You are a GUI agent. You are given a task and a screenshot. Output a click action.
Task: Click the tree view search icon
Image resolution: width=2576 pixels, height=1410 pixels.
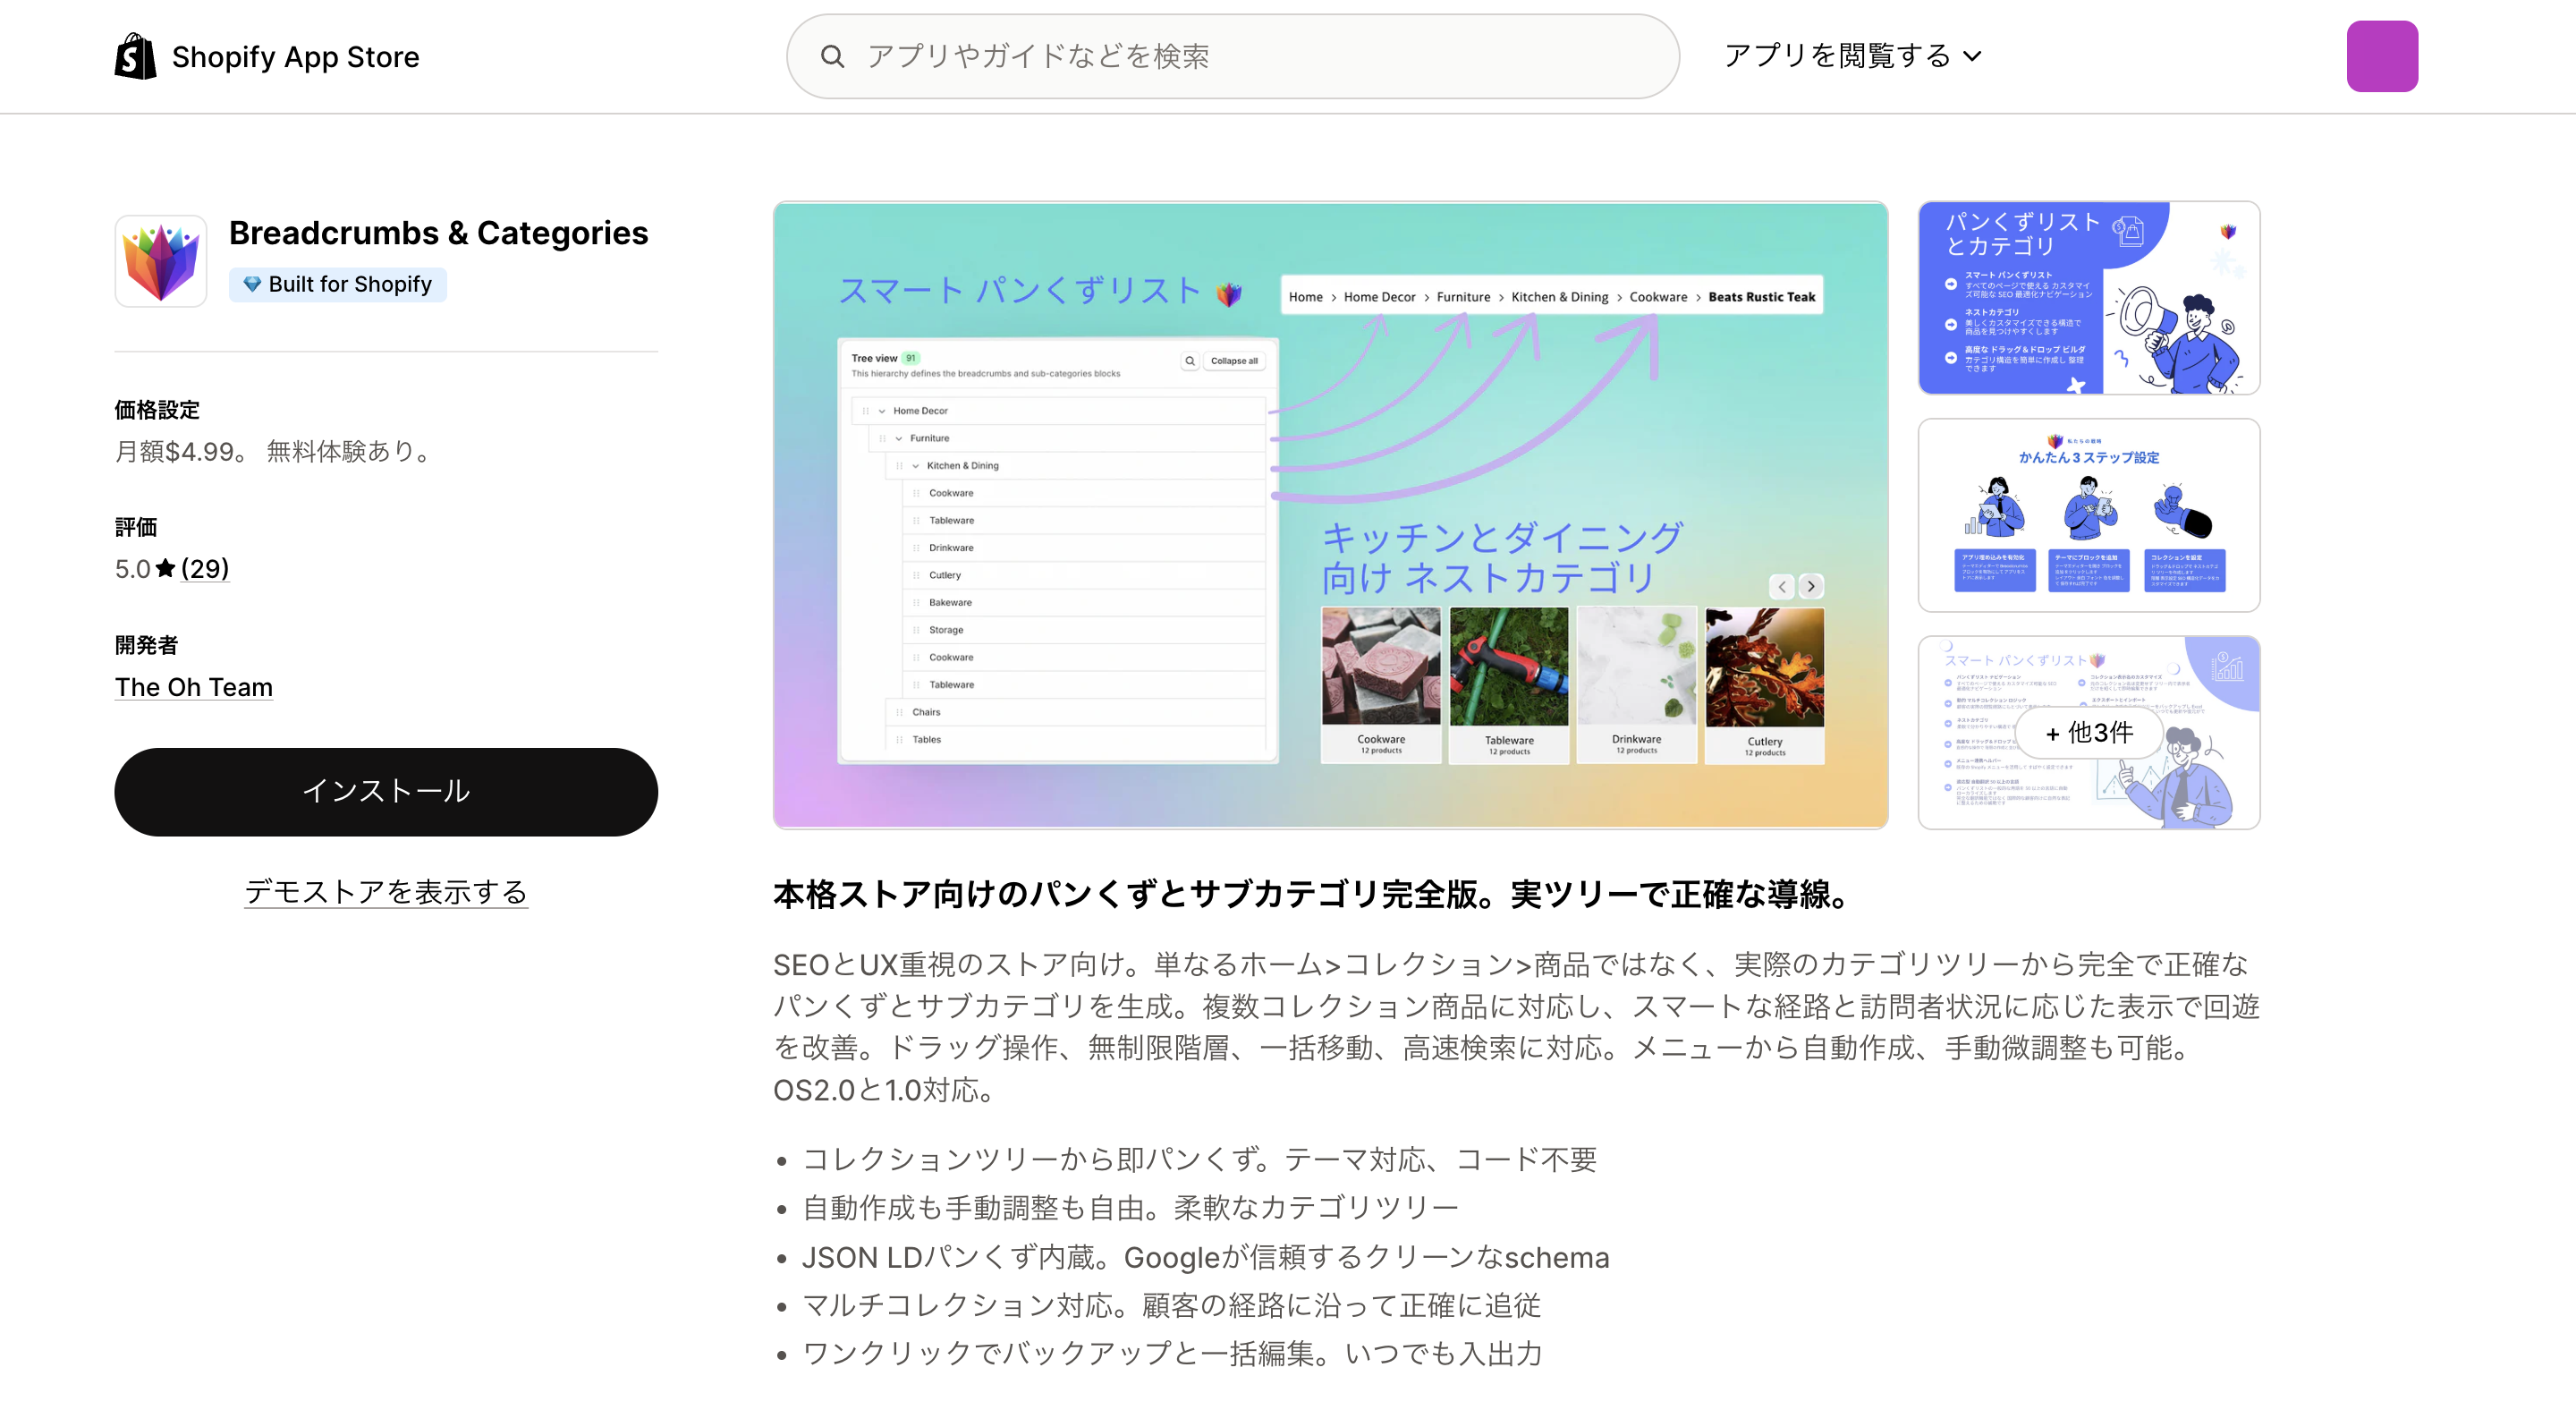[1190, 361]
